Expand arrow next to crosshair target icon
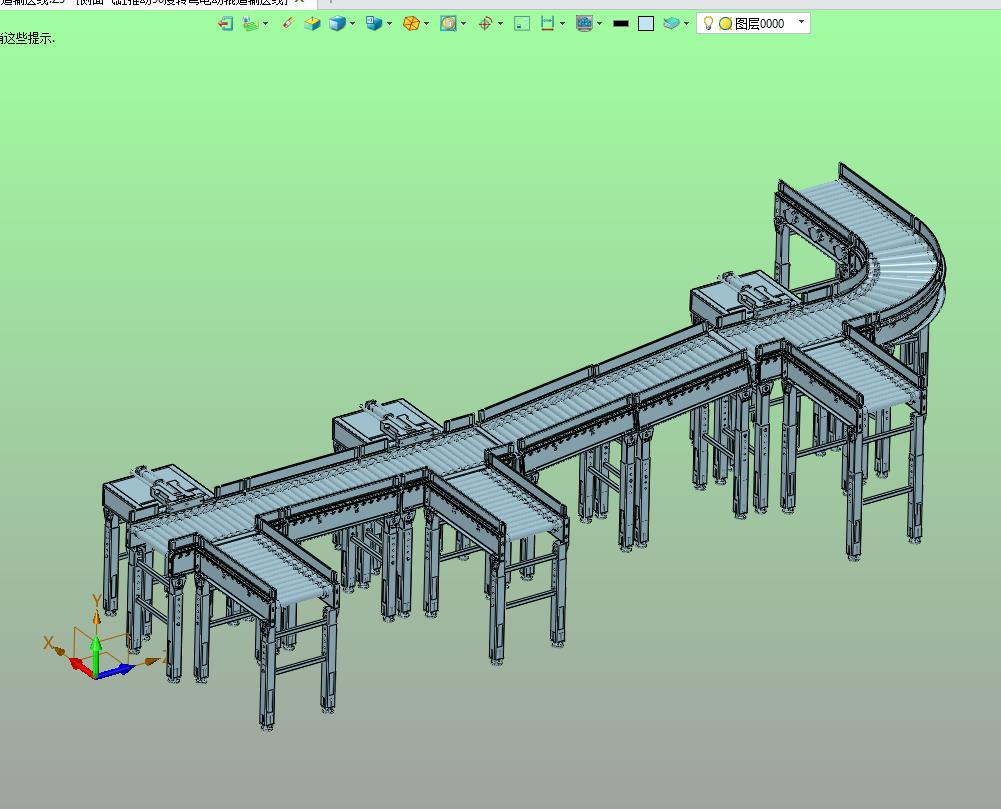Viewport: 1001px width, 809px height. (500, 24)
